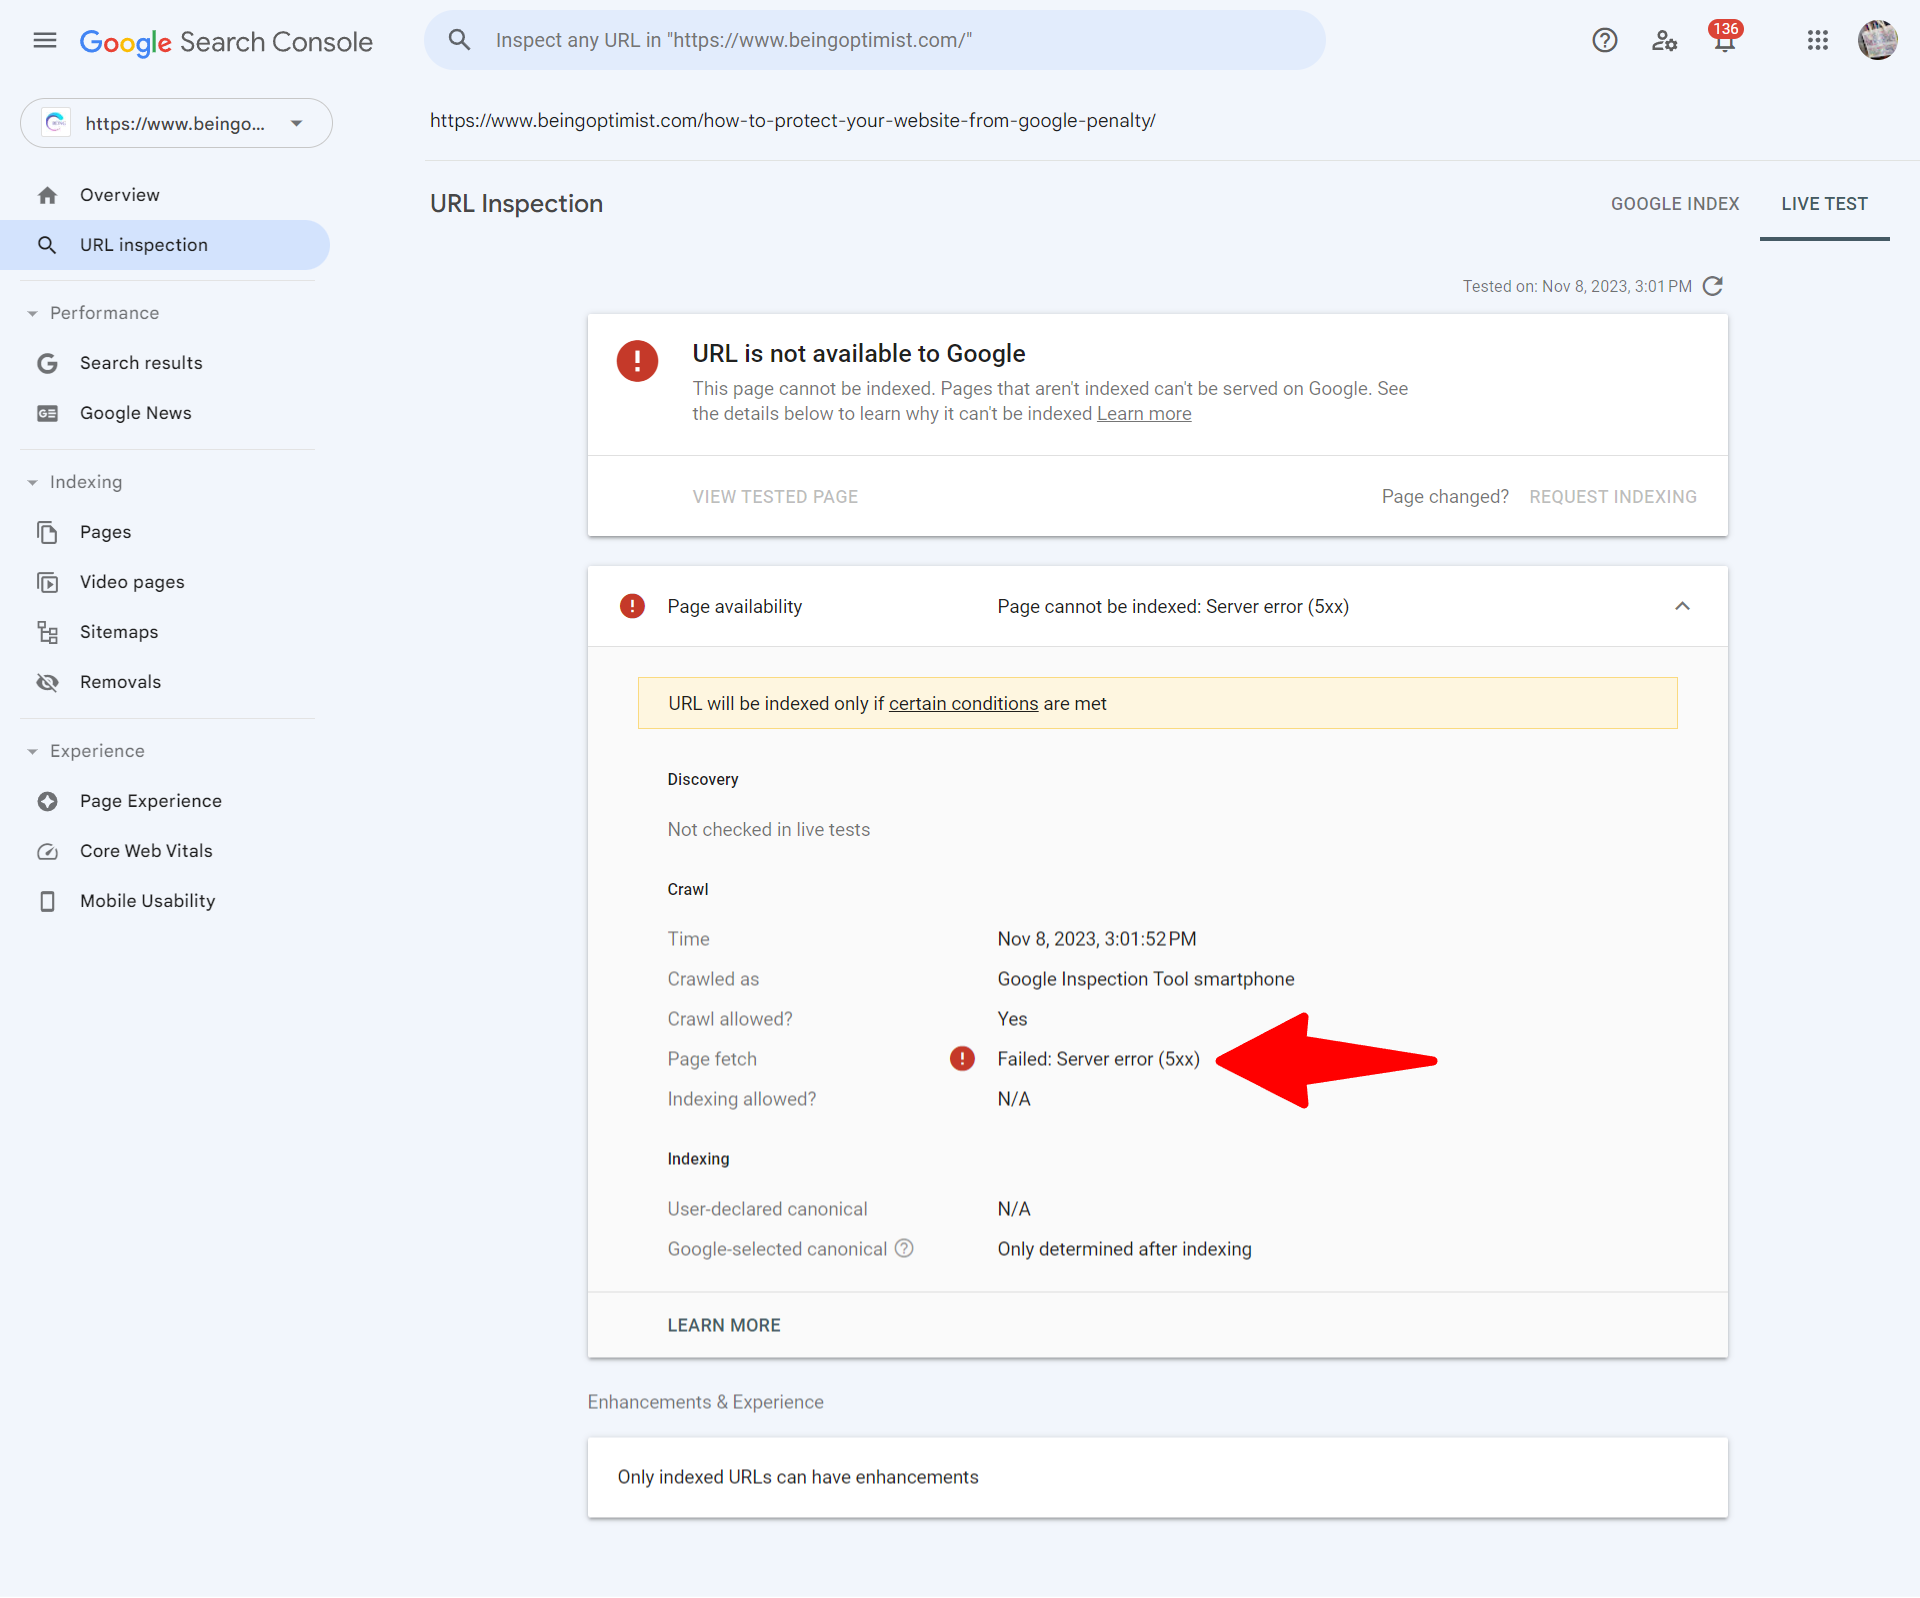Collapse the Indexing sidebar section
Screen dimensions: 1920x1598
tap(32, 482)
